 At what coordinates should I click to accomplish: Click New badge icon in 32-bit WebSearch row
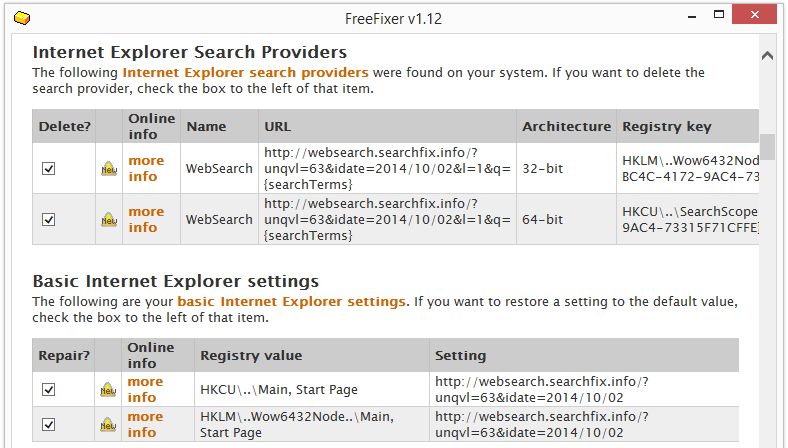click(109, 168)
